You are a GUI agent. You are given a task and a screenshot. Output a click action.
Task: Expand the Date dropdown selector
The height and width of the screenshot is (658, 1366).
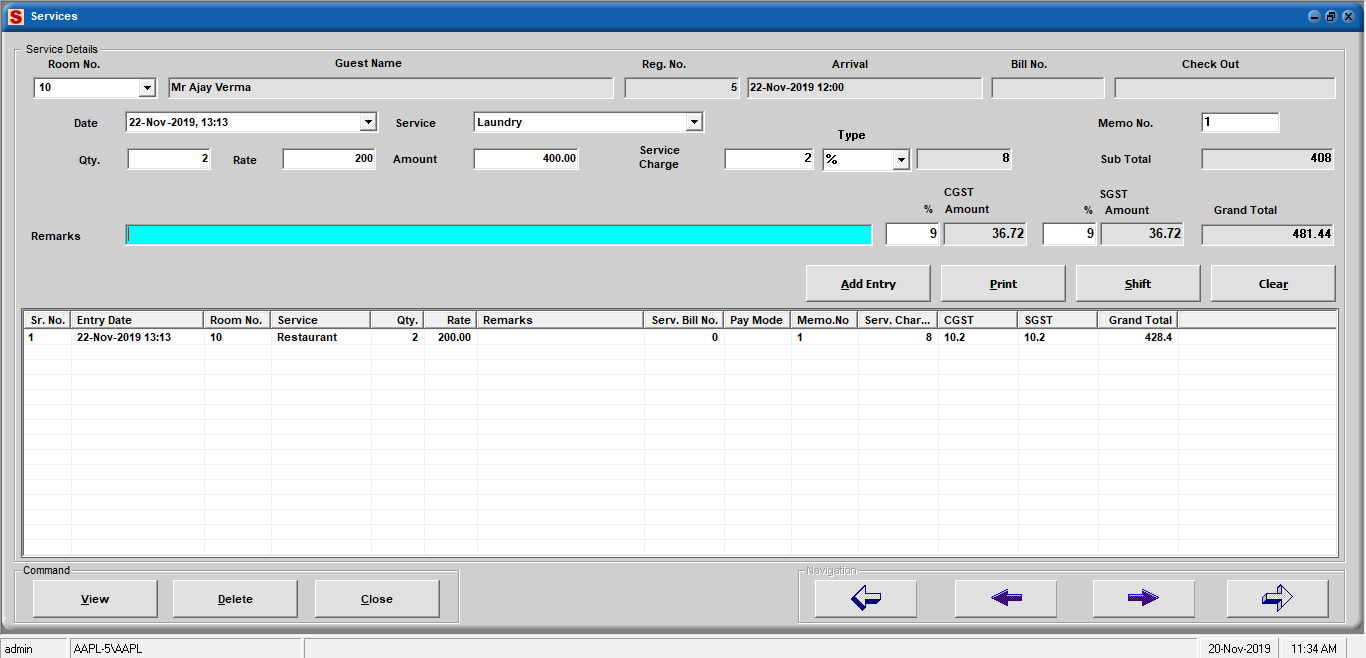pyautogui.click(x=368, y=122)
